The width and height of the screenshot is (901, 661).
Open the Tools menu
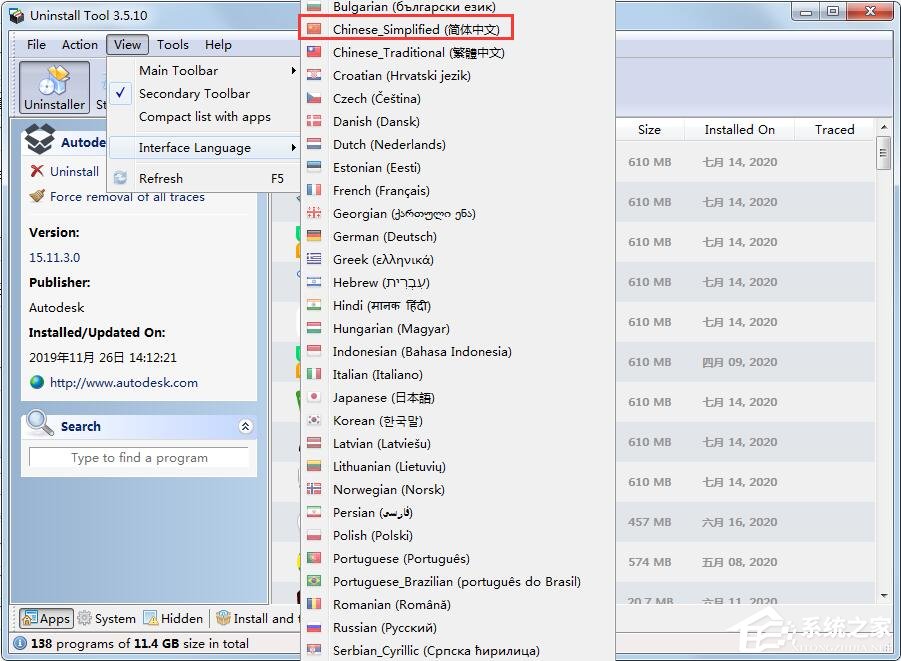172,44
